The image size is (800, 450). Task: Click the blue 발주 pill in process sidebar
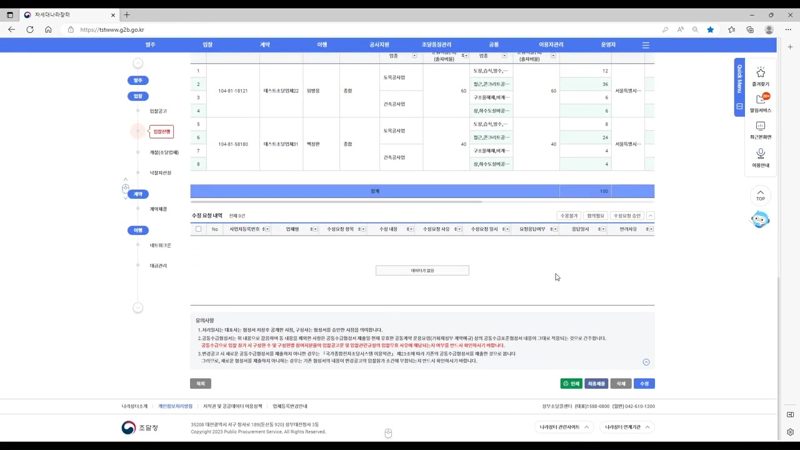(x=138, y=80)
